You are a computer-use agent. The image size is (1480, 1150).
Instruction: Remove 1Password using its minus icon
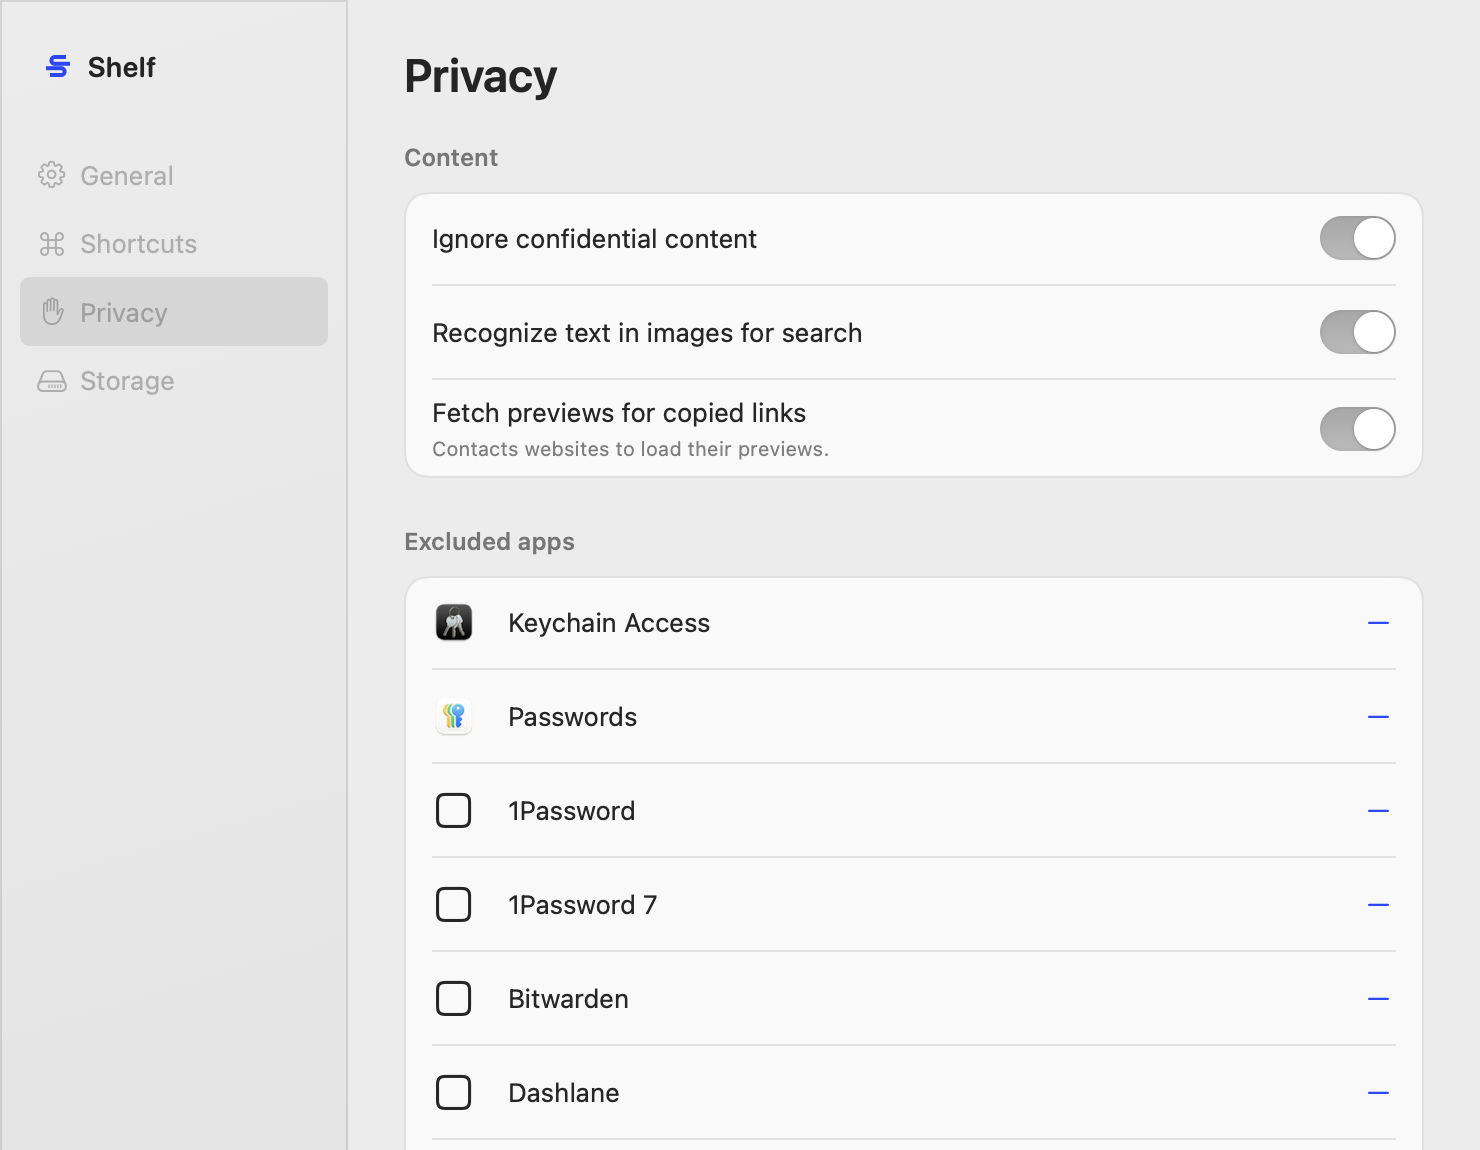point(1378,811)
